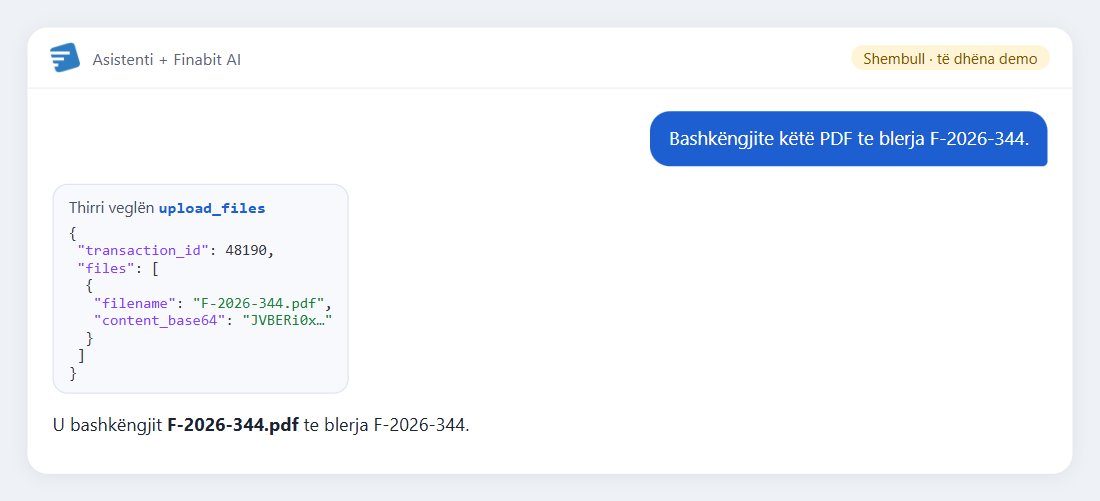Select the transaction_id key in JSON
1100x501 pixels.
pyautogui.click(x=143, y=250)
